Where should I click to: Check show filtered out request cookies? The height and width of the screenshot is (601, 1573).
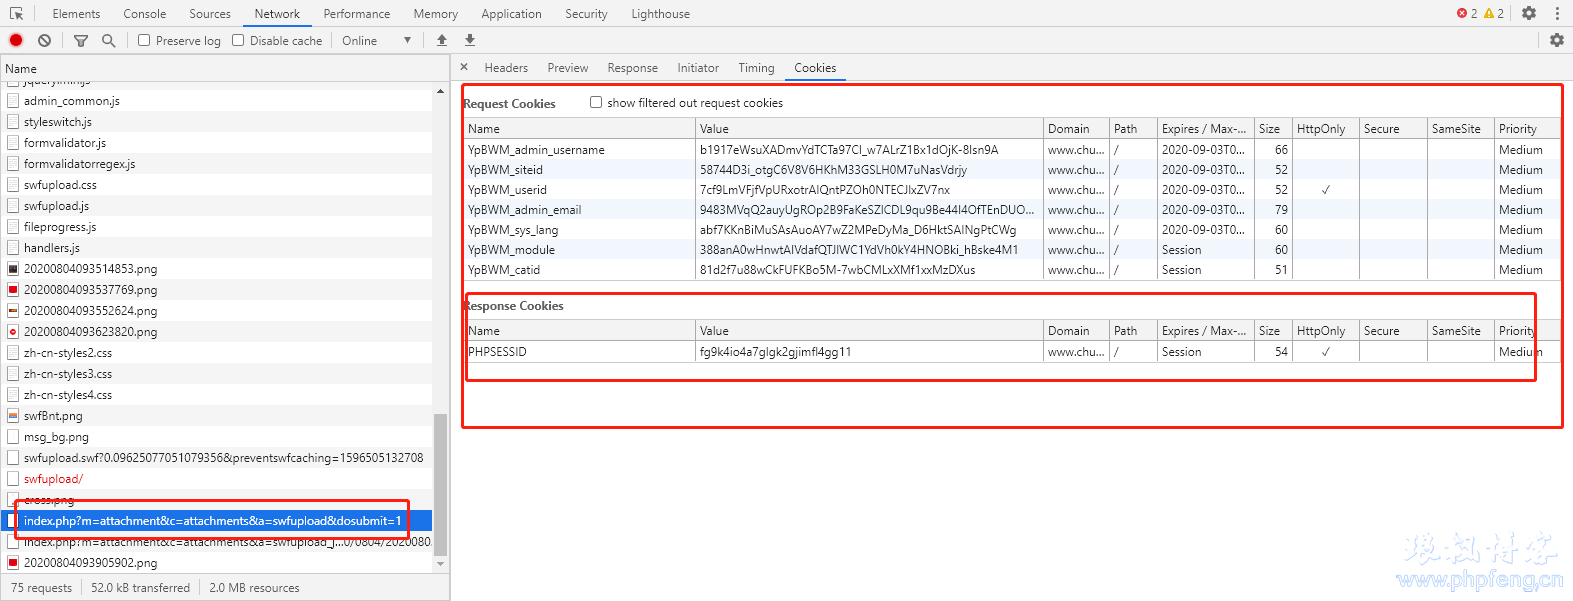coord(596,102)
